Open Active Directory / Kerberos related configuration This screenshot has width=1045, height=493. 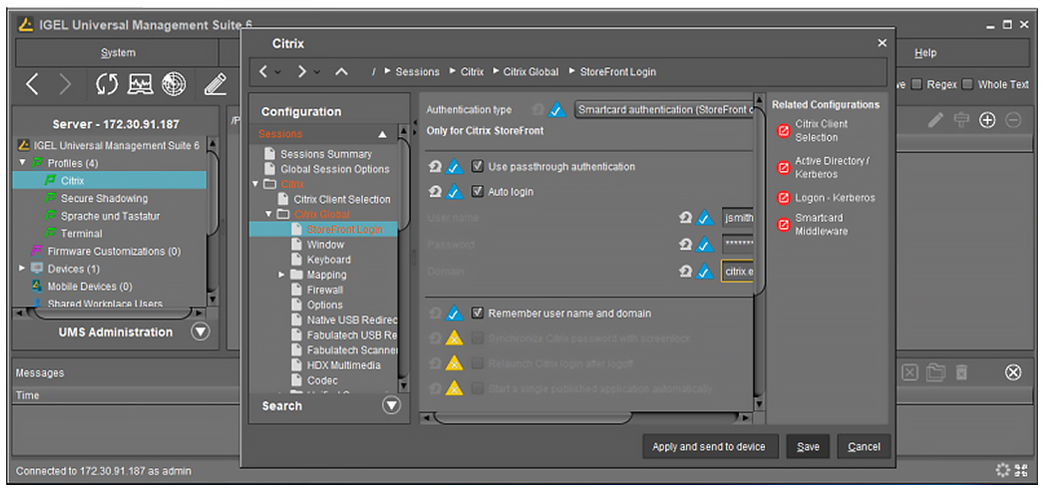(x=832, y=167)
